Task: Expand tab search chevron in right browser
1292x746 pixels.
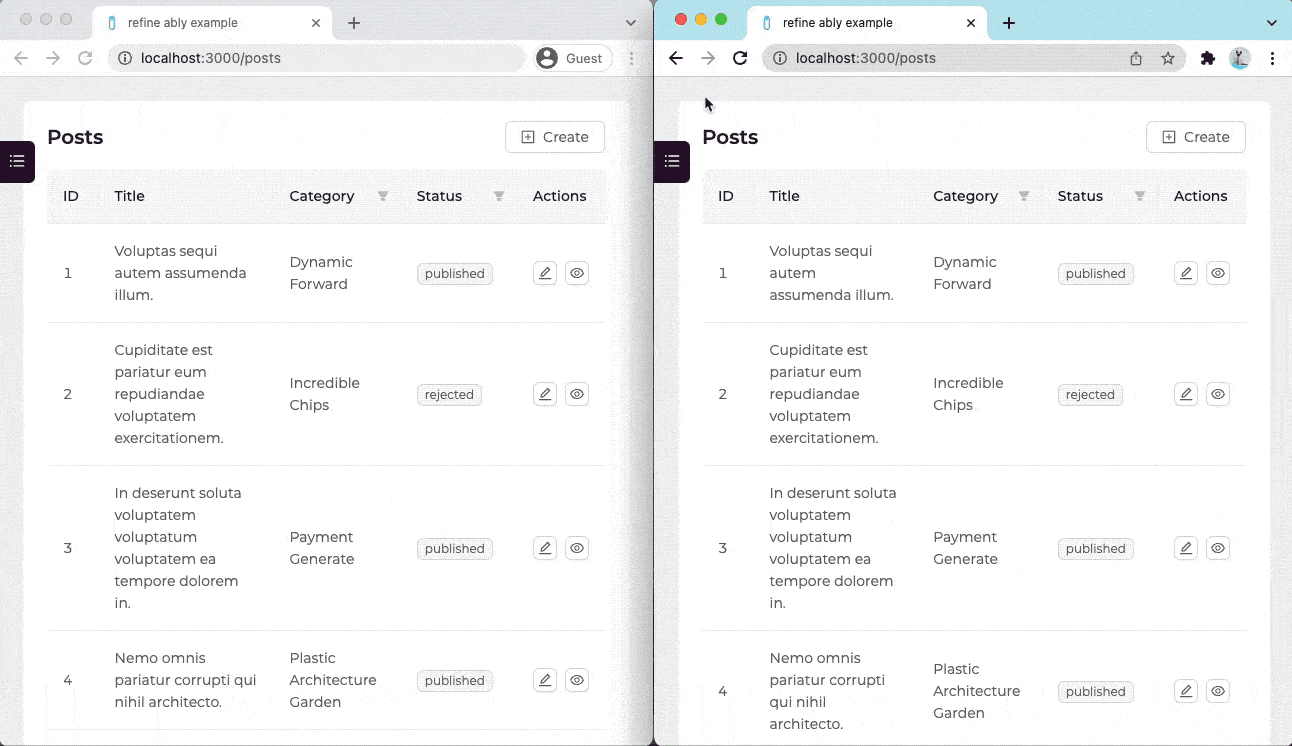Action: pos(1272,23)
